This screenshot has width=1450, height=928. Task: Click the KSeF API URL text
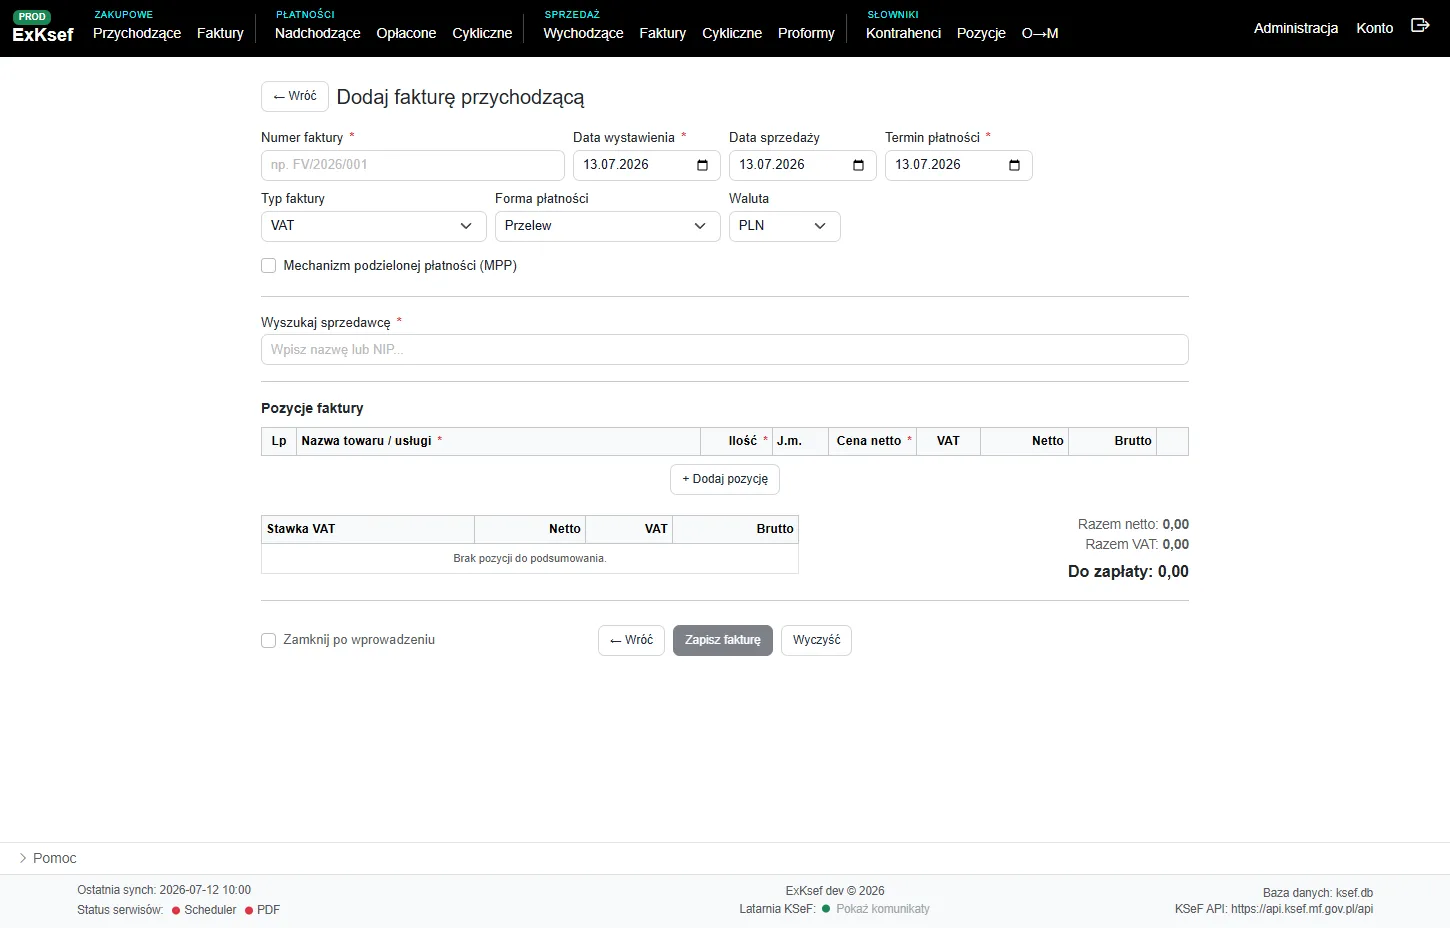(1274, 909)
